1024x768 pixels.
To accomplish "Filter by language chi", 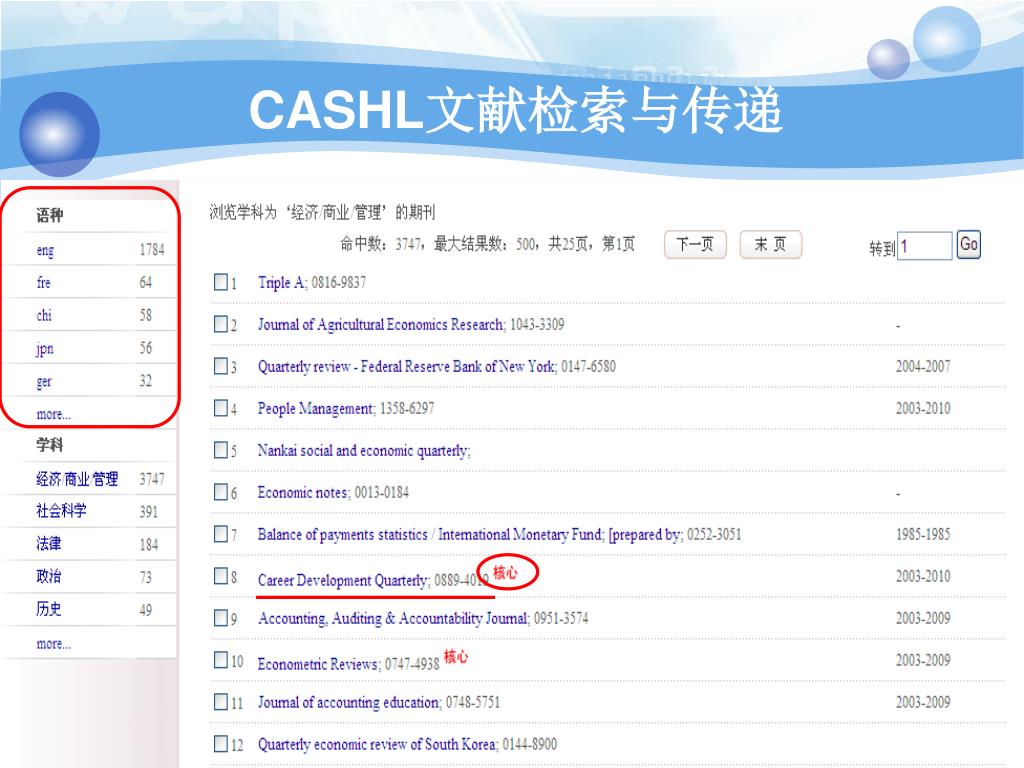I will (x=44, y=315).
